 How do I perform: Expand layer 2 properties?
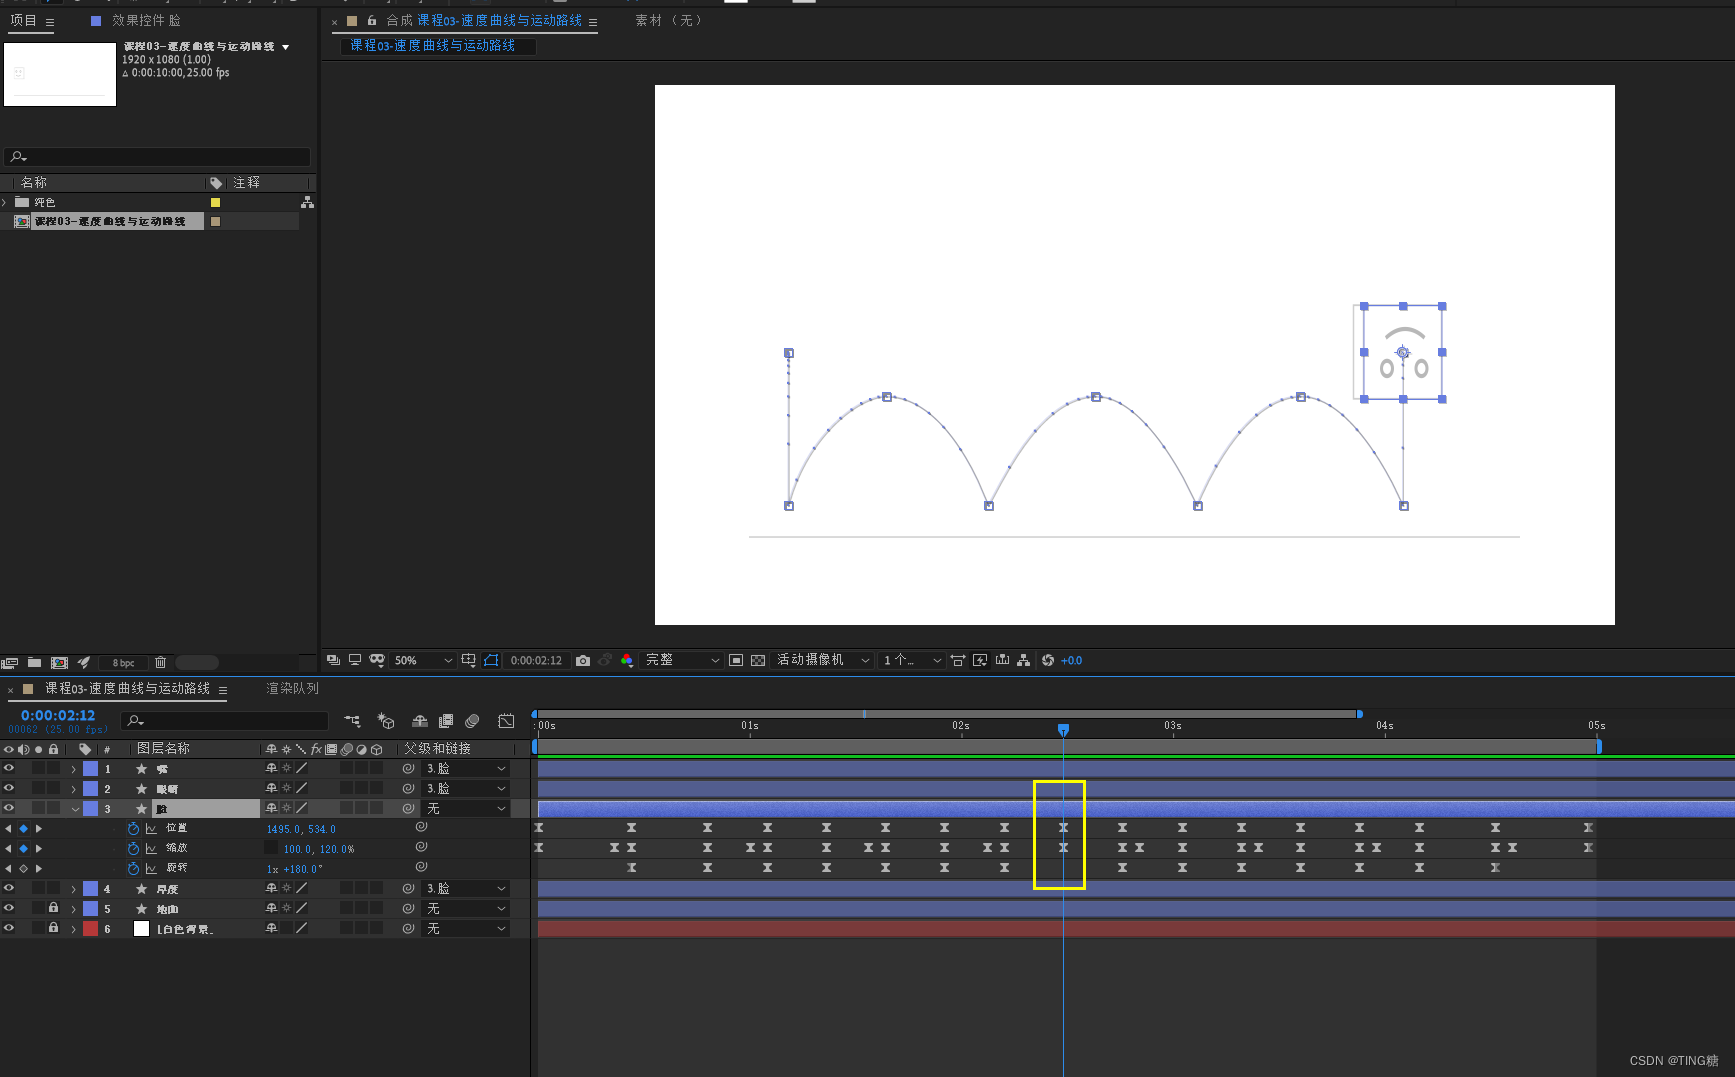coord(74,789)
